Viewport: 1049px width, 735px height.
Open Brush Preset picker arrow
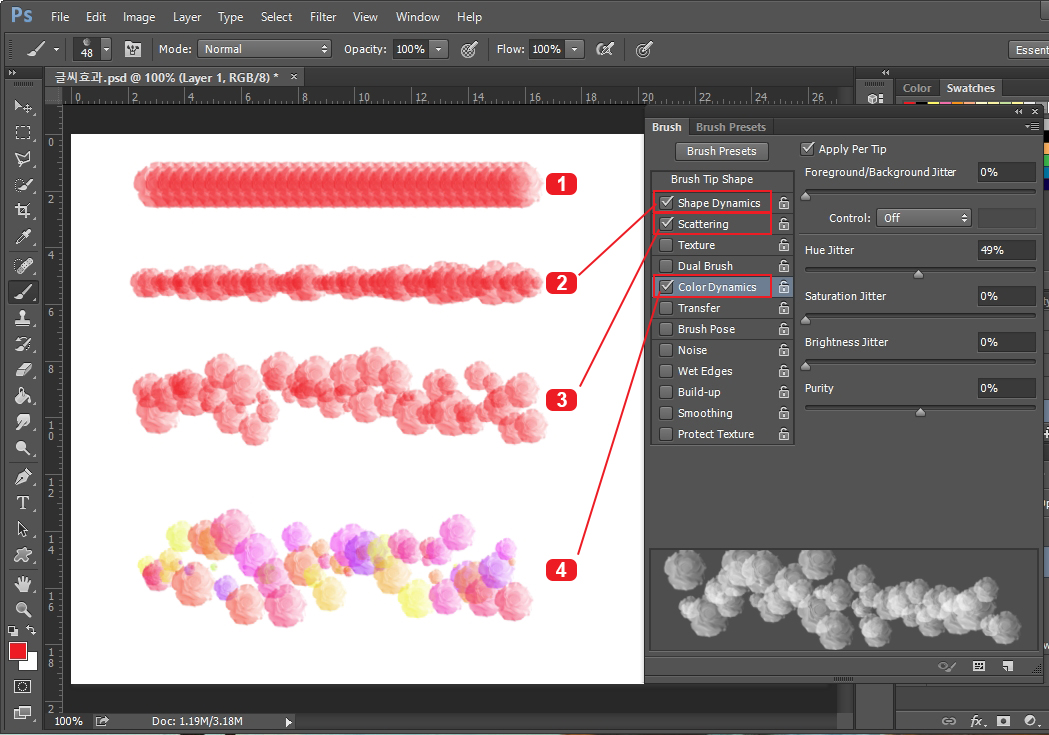tap(106, 49)
